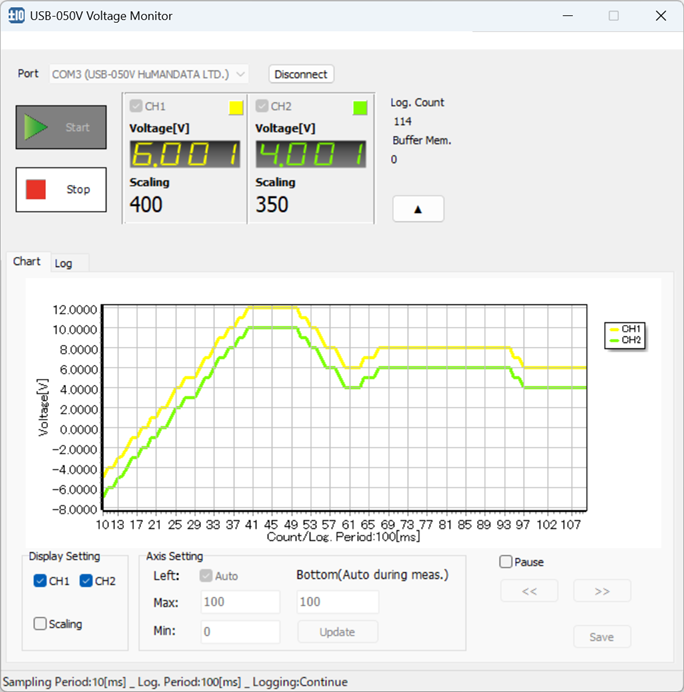Collapse panel with the up triangle button

418,209
